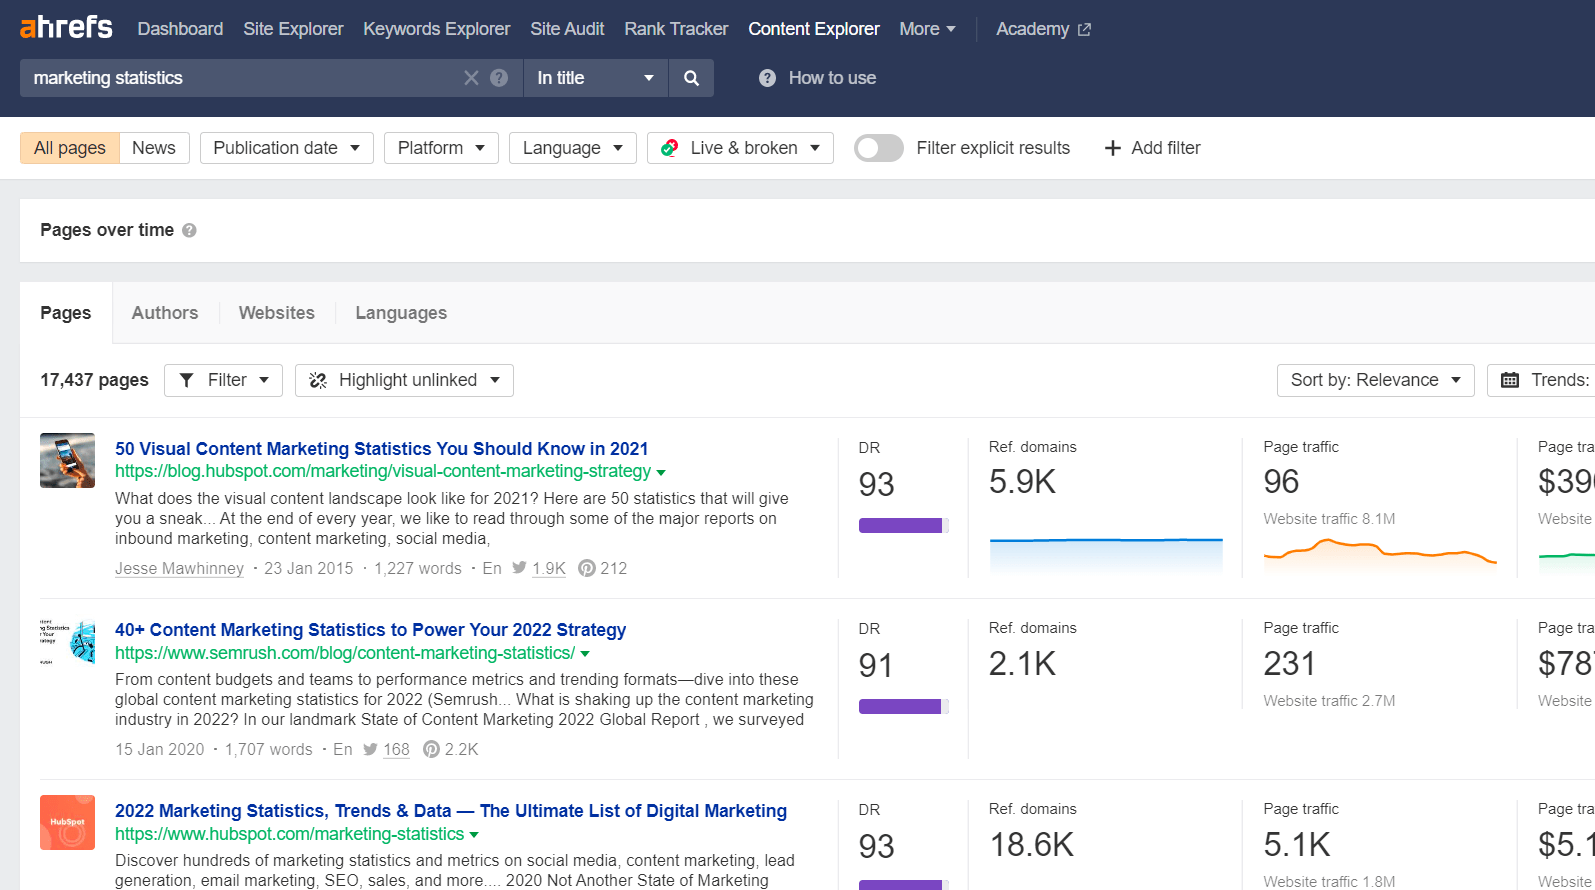Screen dimensions: 1595x890
Task: Click the Live & broken link status icon
Action: click(670, 148)
